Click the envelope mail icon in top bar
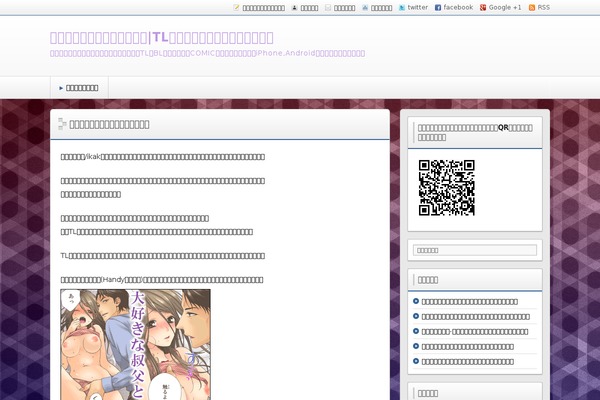Image resolution: width=600 pixels, height=400 pixels. pos(328,8)
